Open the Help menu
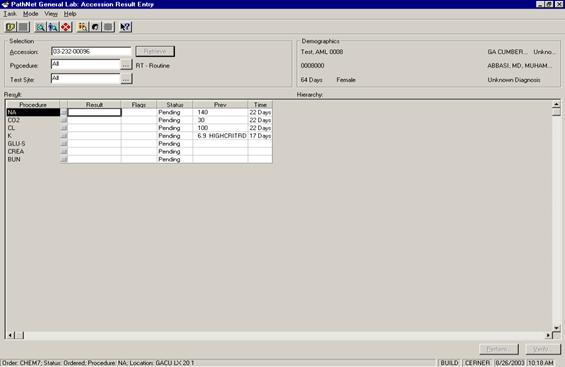The height and width of the screenshot is (367, 565). tap(70, 14)
